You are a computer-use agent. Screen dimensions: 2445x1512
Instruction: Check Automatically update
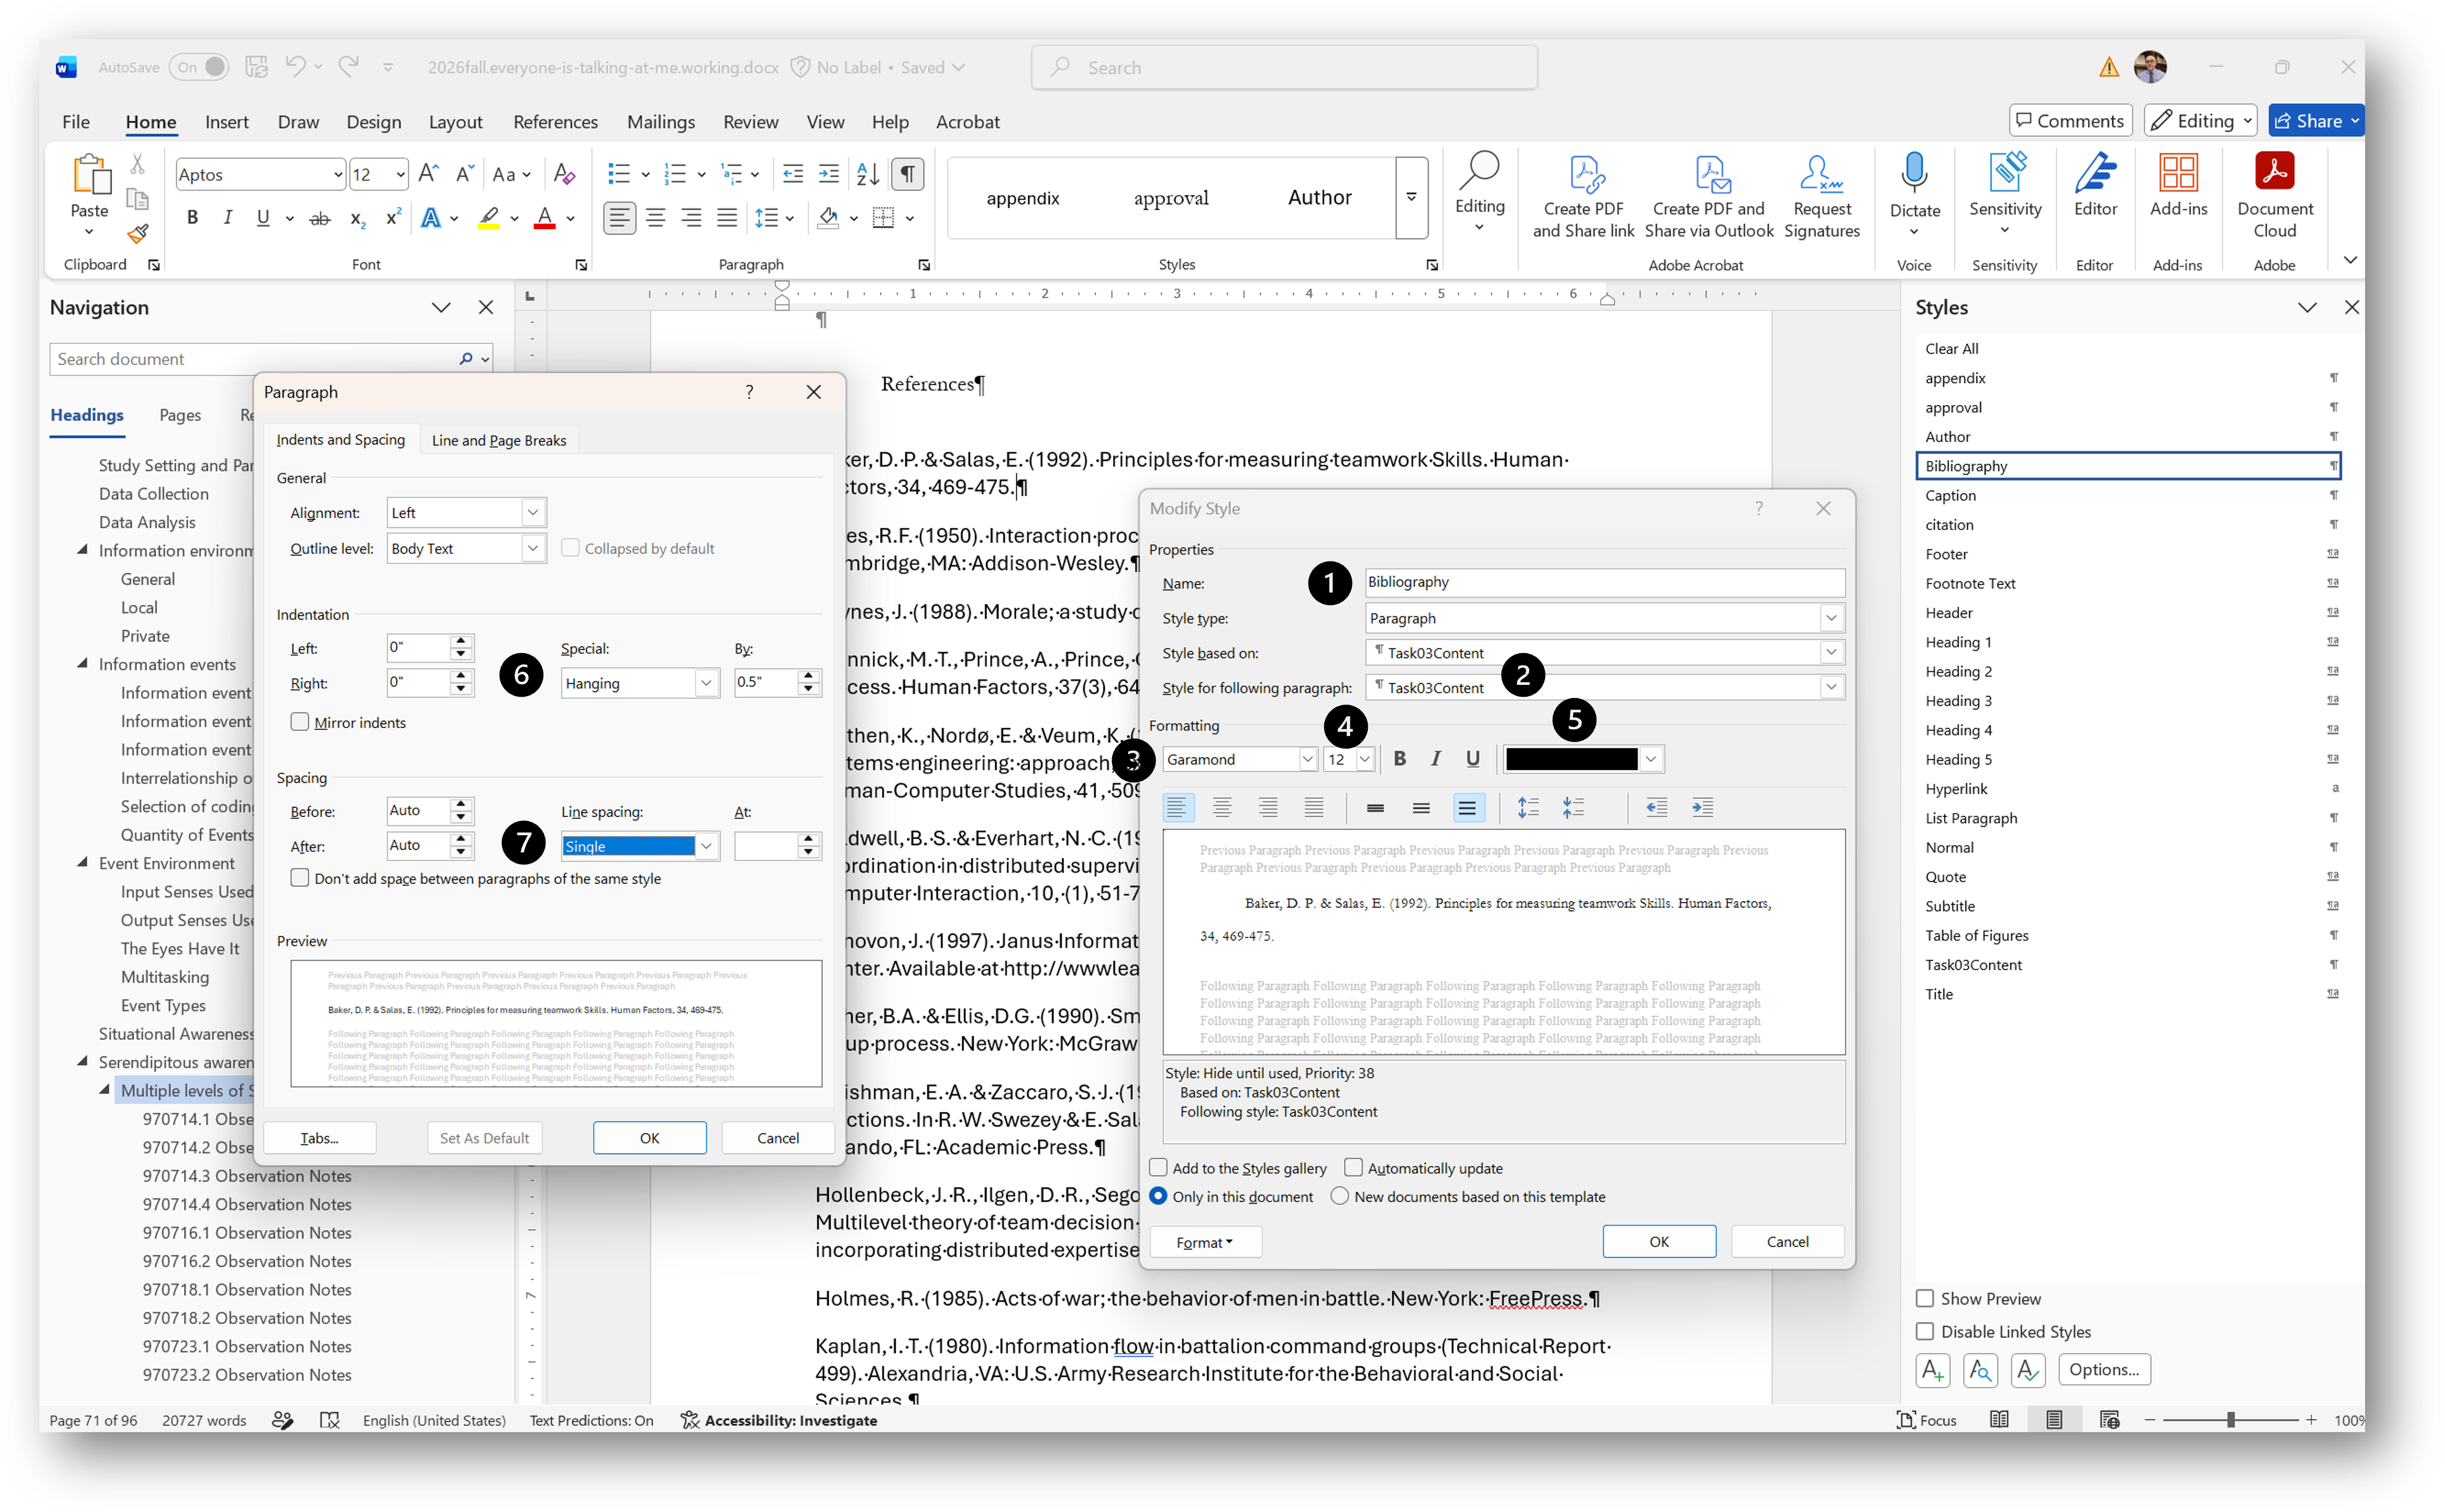(1353, 1168)
